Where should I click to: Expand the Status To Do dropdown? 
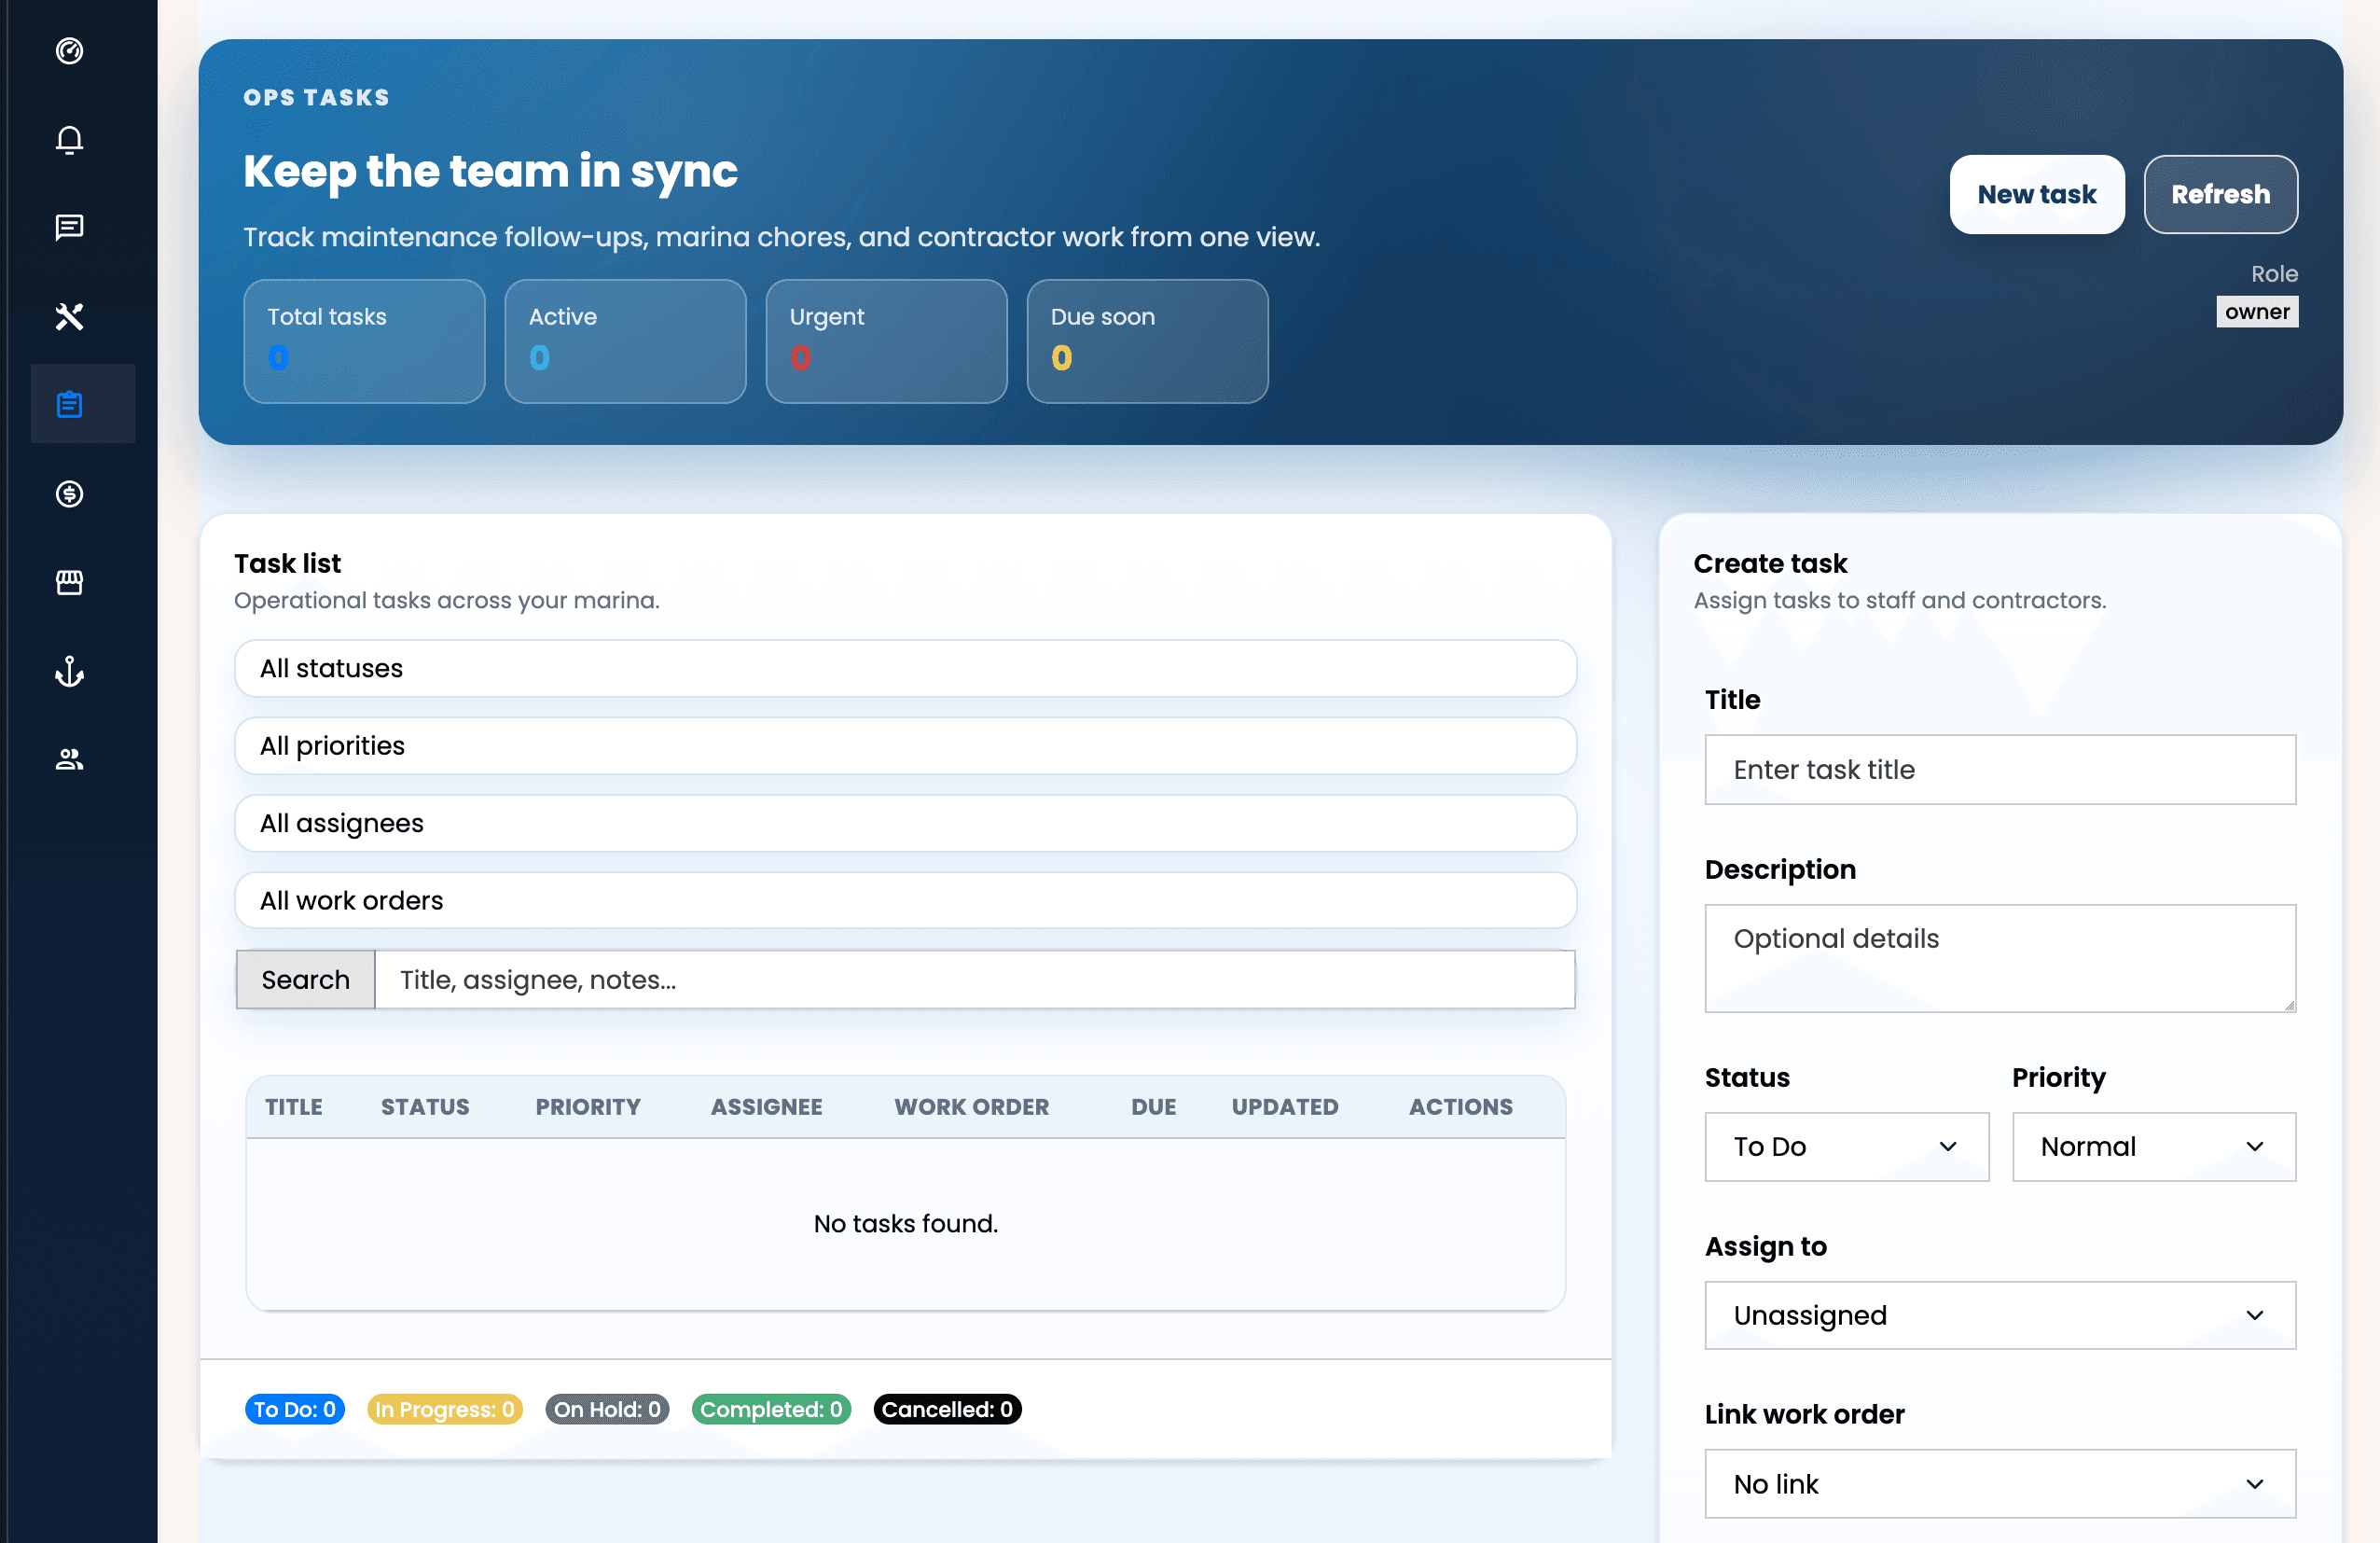tap(1846, 1146)
